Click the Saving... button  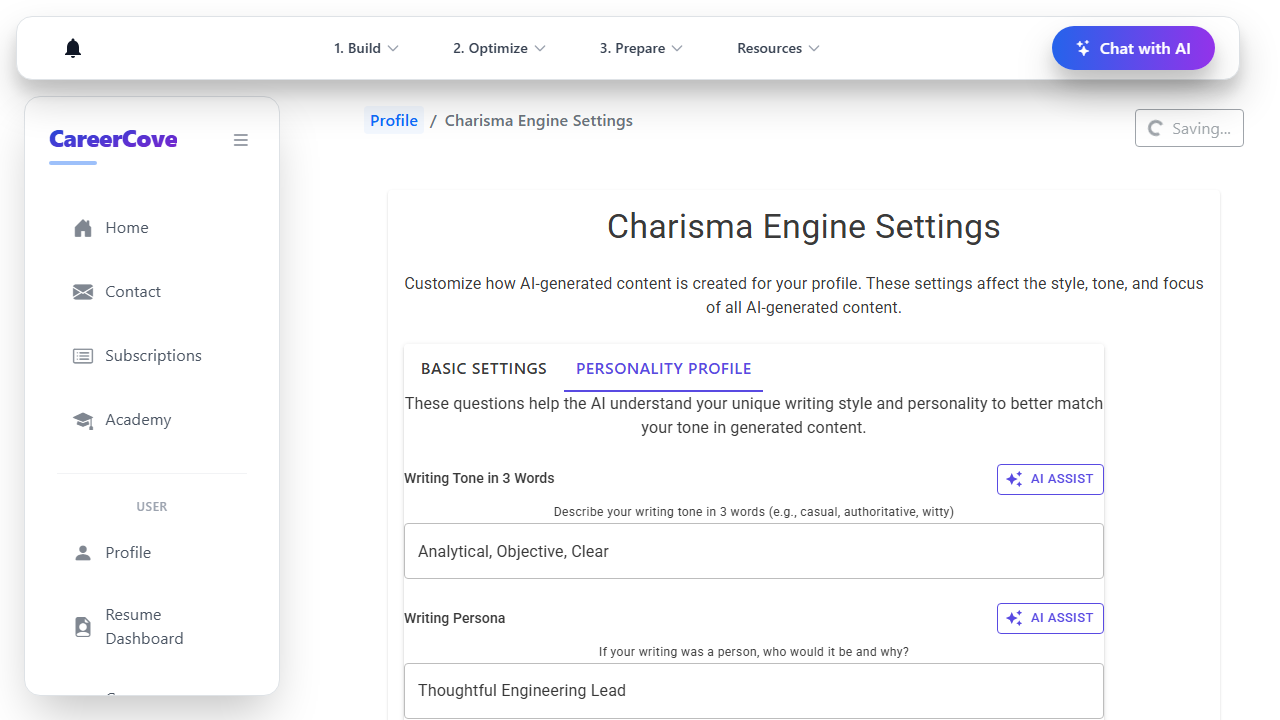(1189, 128)
